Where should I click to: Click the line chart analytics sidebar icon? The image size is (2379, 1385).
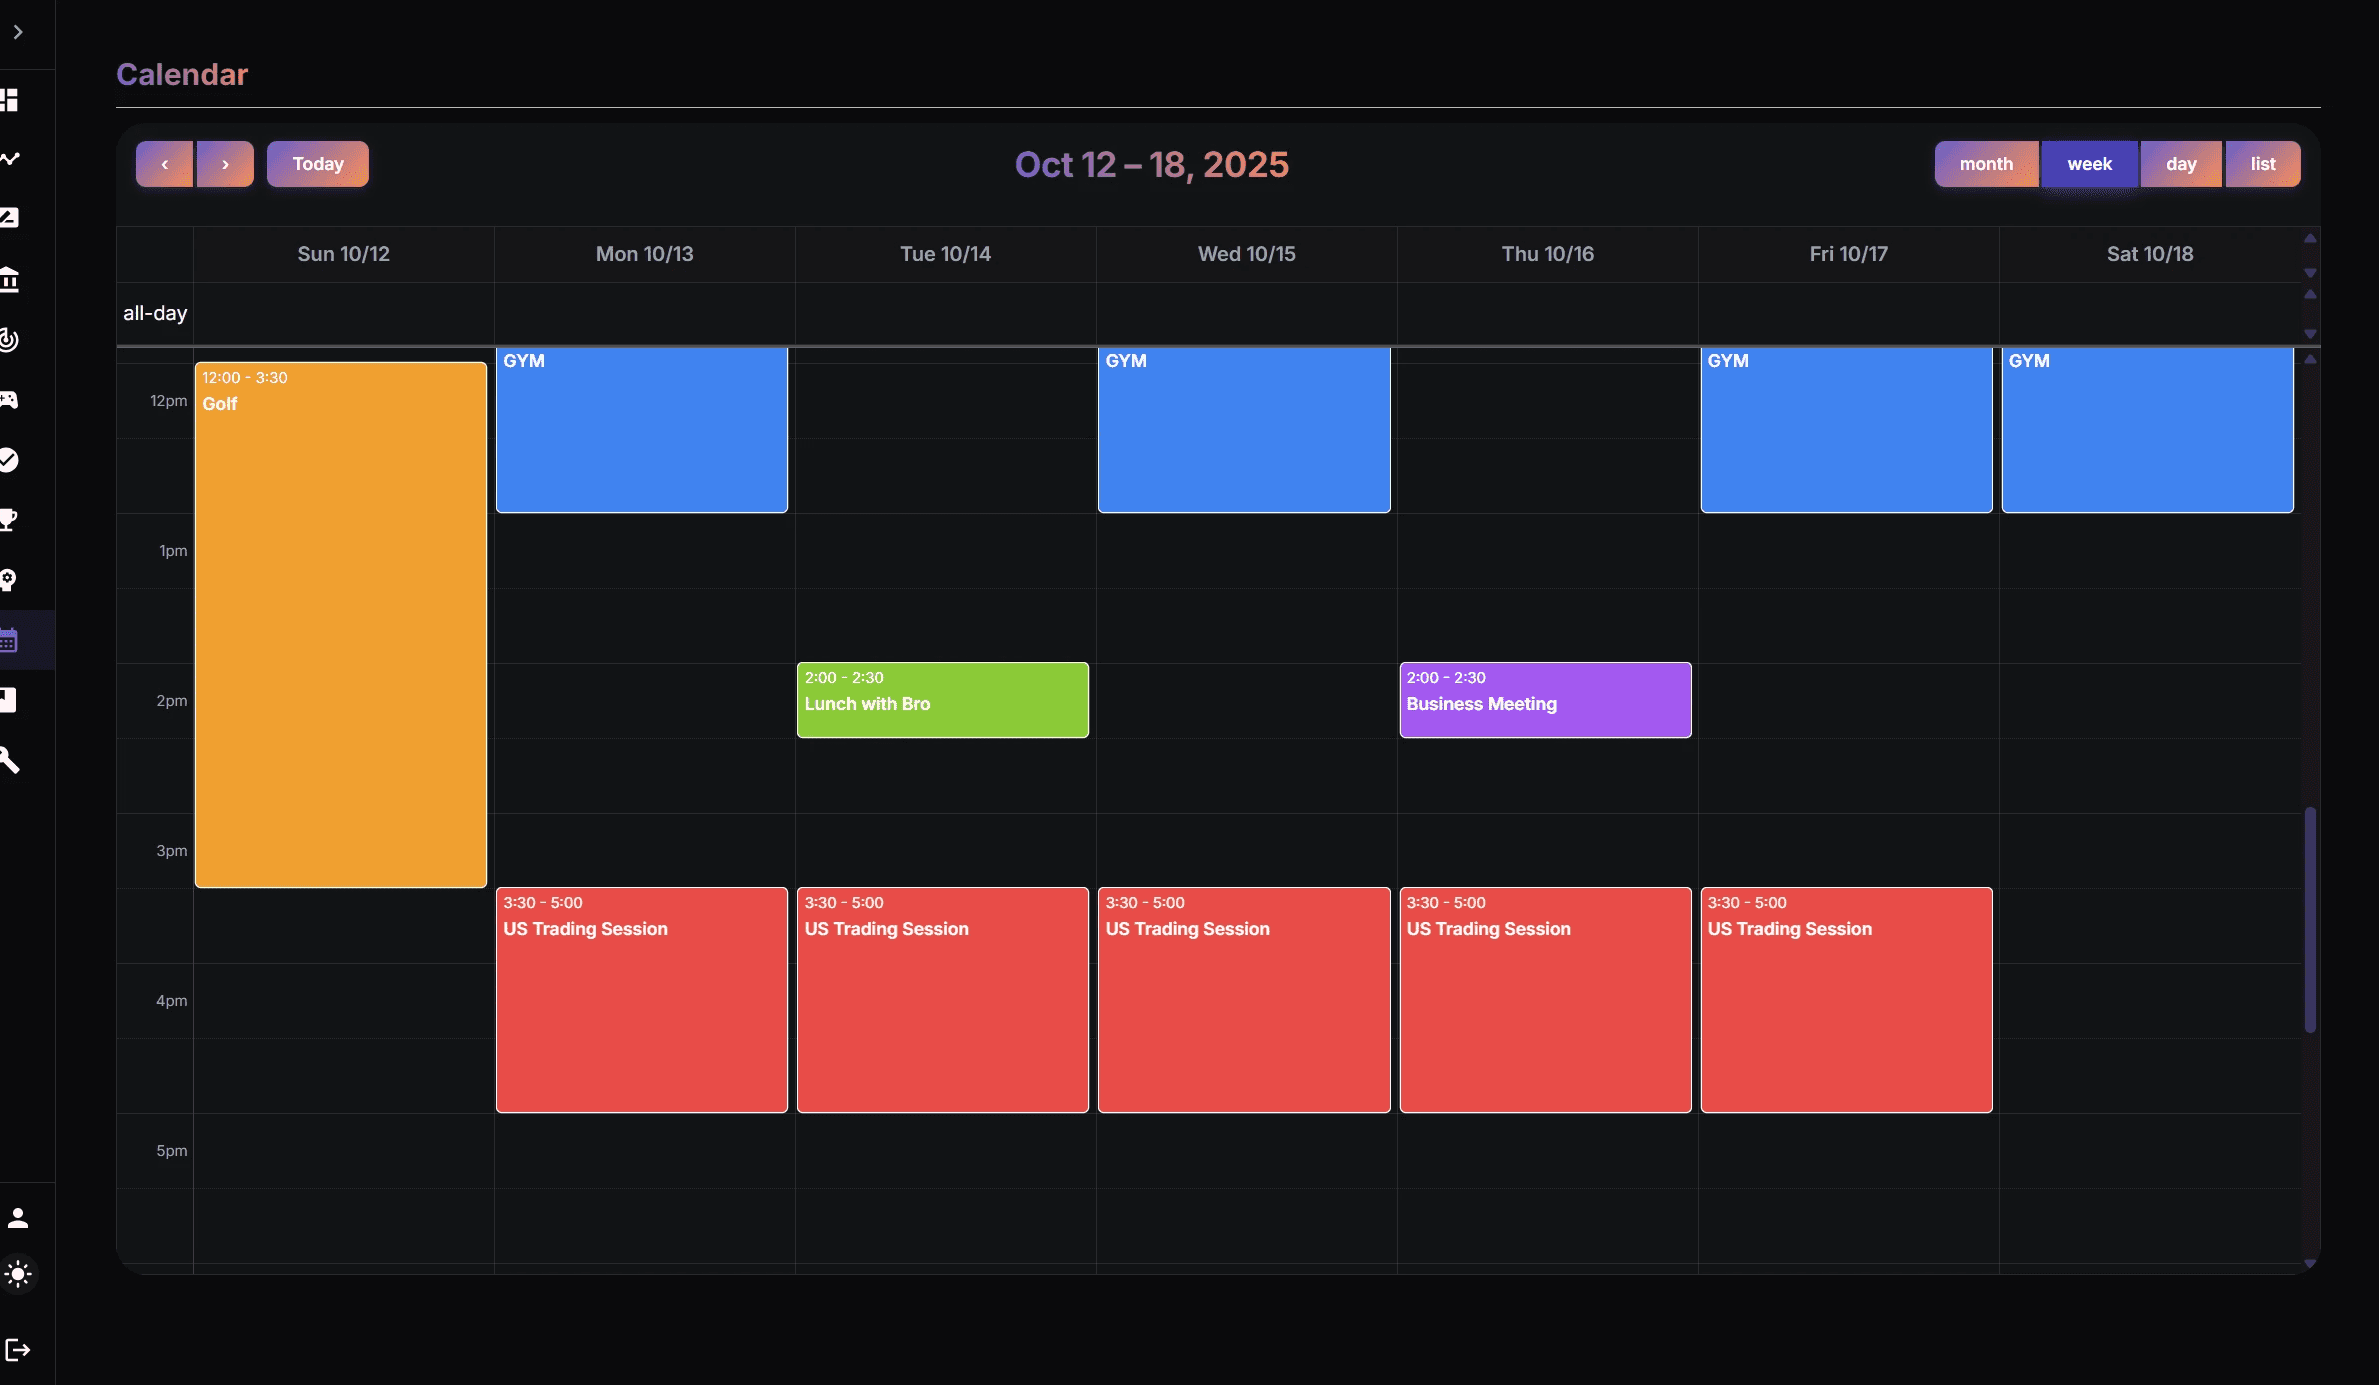(10, 159)
